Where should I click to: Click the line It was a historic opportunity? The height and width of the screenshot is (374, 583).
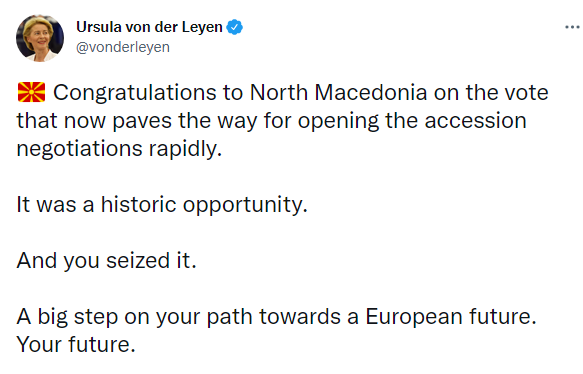pyautogui.click(x=162, y=204)
